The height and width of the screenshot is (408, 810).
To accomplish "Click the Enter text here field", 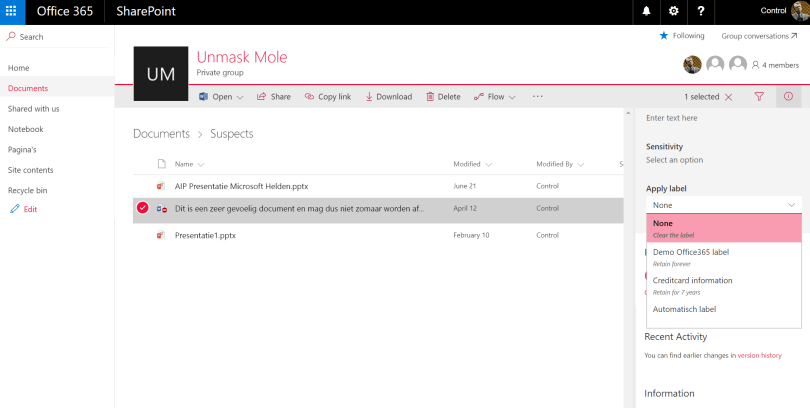I will point(718,118).
